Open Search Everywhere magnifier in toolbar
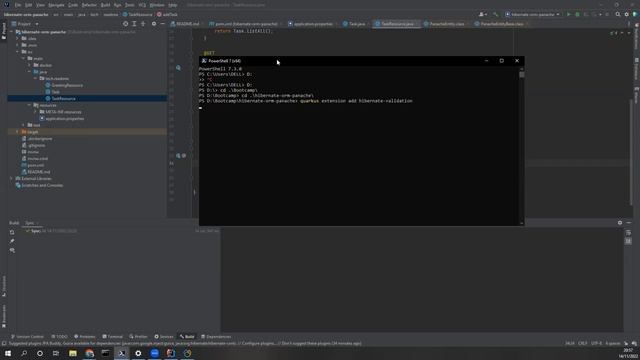This screenshot has width=640, height=360. (618, 14)
